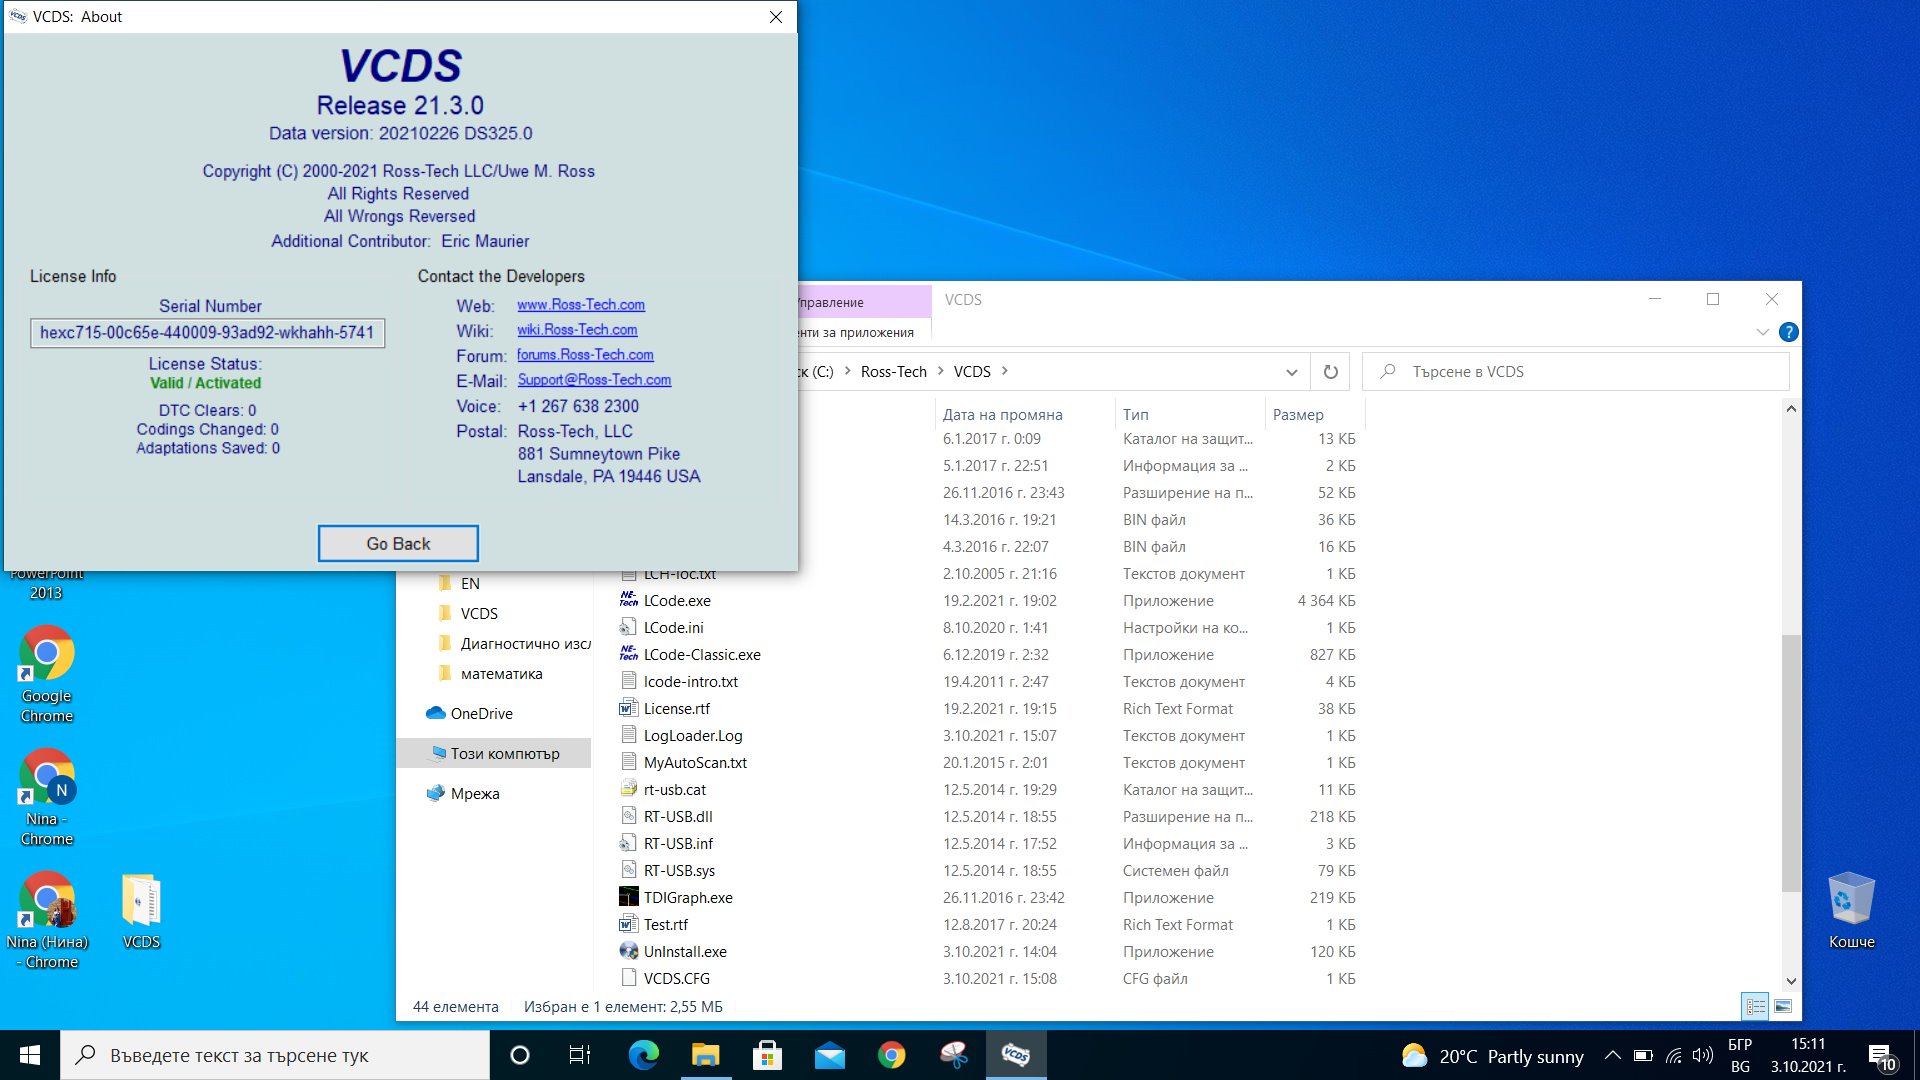Image resolution: width=1920 pixels, height=1080 pixels.
Task: Click the Support@Ross-Tech.com email link
Action: click(x=594, y=380)
